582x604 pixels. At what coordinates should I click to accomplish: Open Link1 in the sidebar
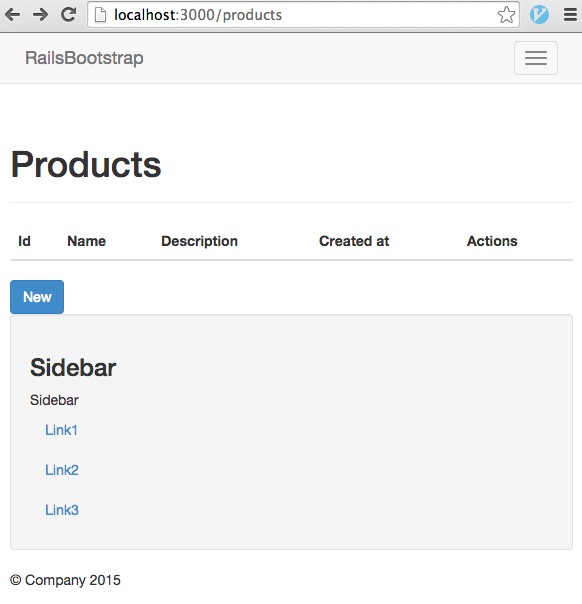tap(61, 430)
